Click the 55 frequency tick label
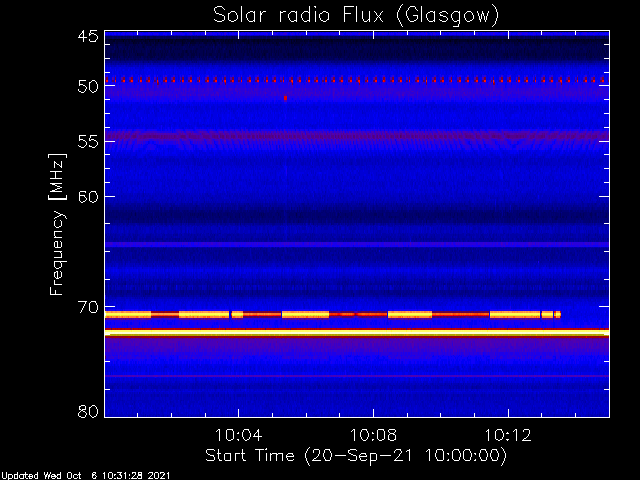The height and width of the screenshot is (480, 640). coord(88,142)
